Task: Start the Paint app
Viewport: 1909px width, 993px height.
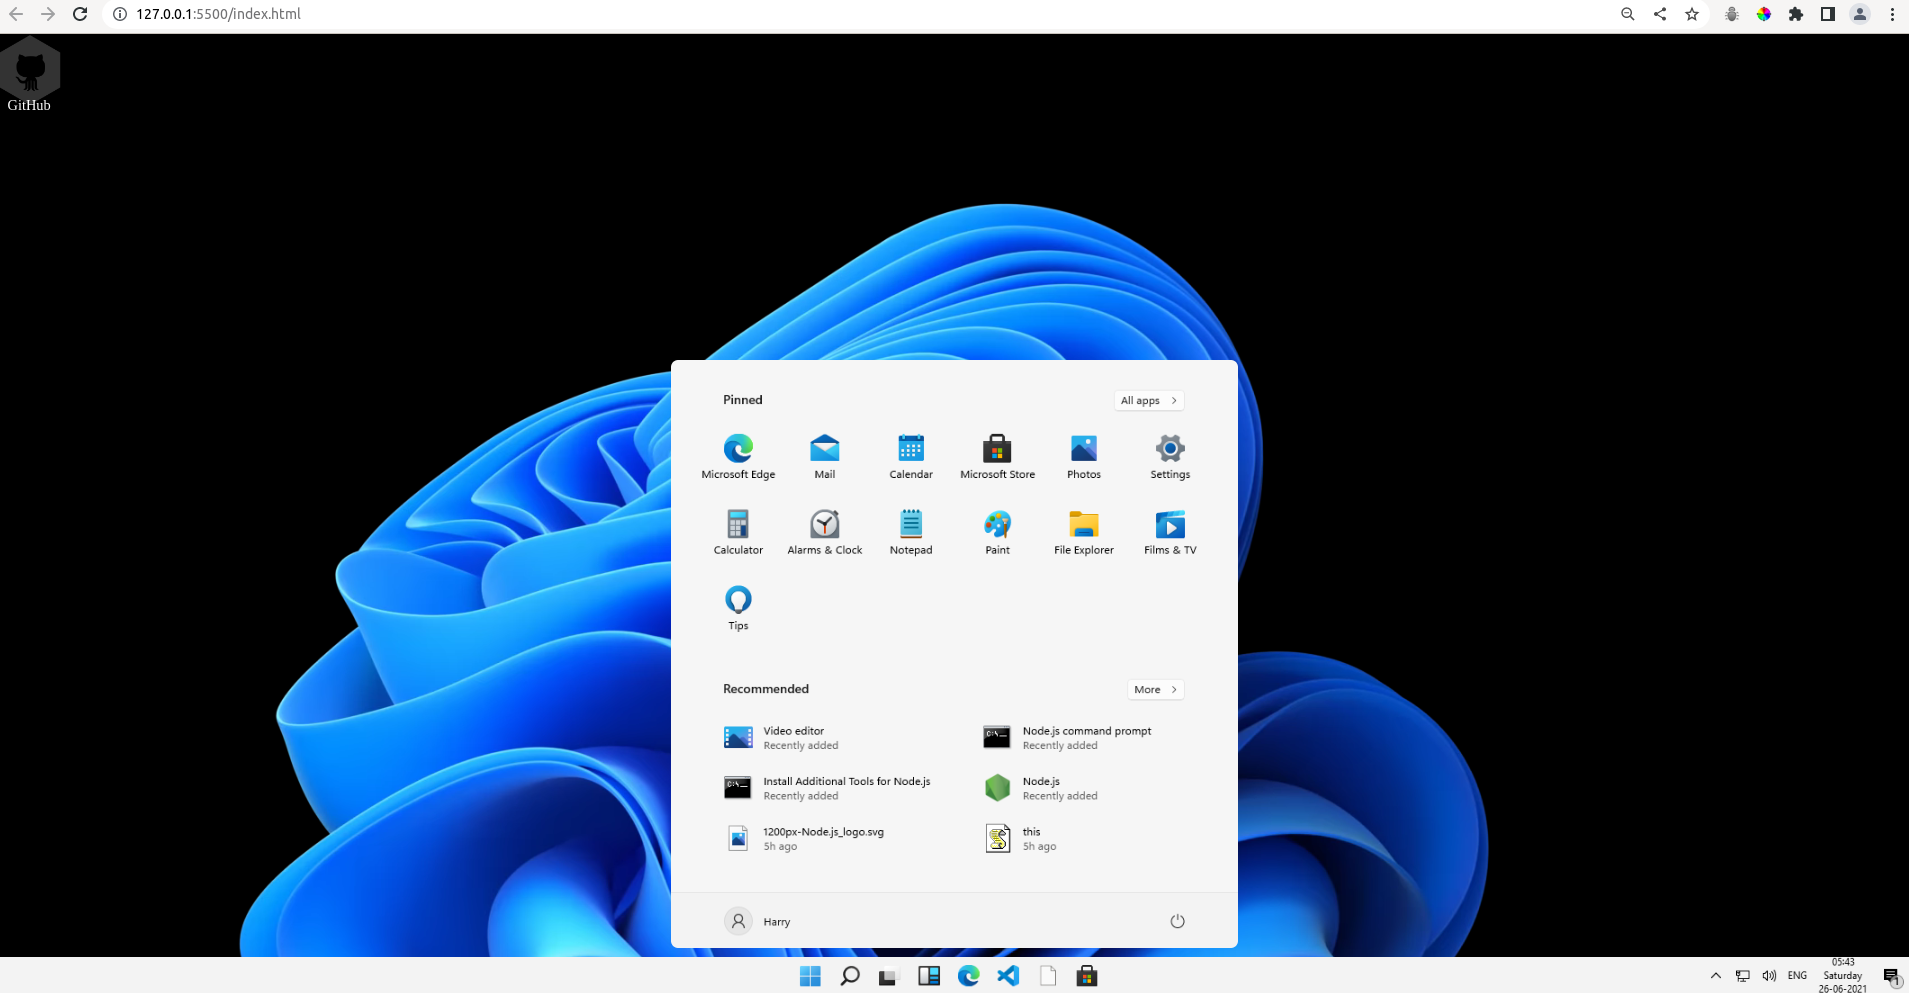Action: [x=996, y=530]
